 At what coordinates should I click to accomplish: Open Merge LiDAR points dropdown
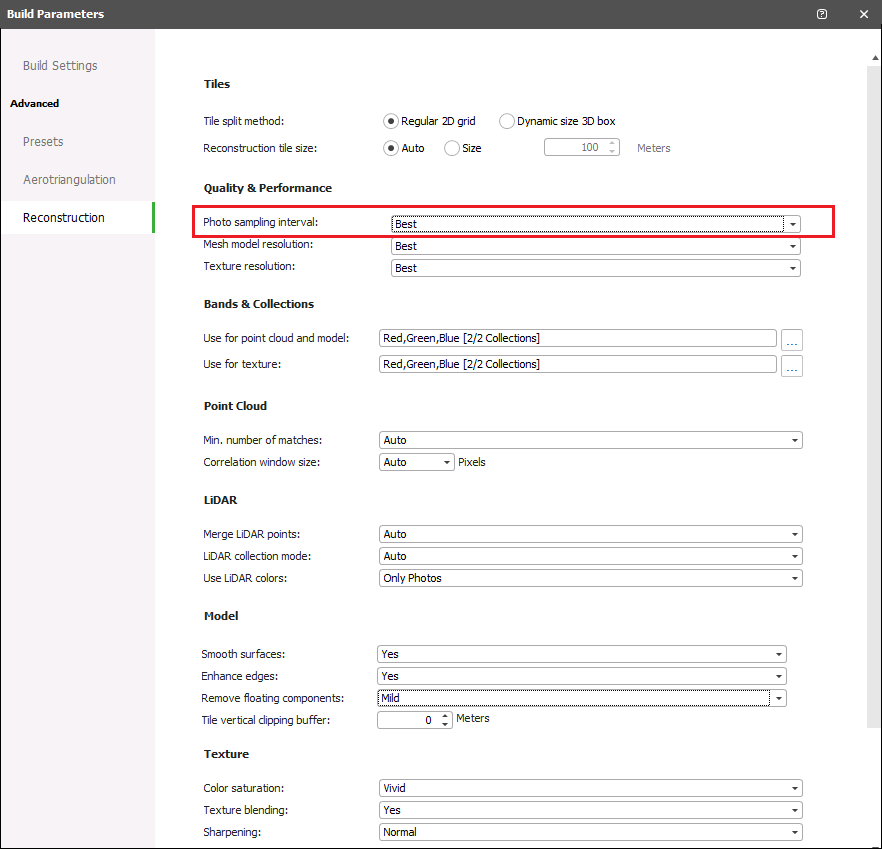[591, 534]
